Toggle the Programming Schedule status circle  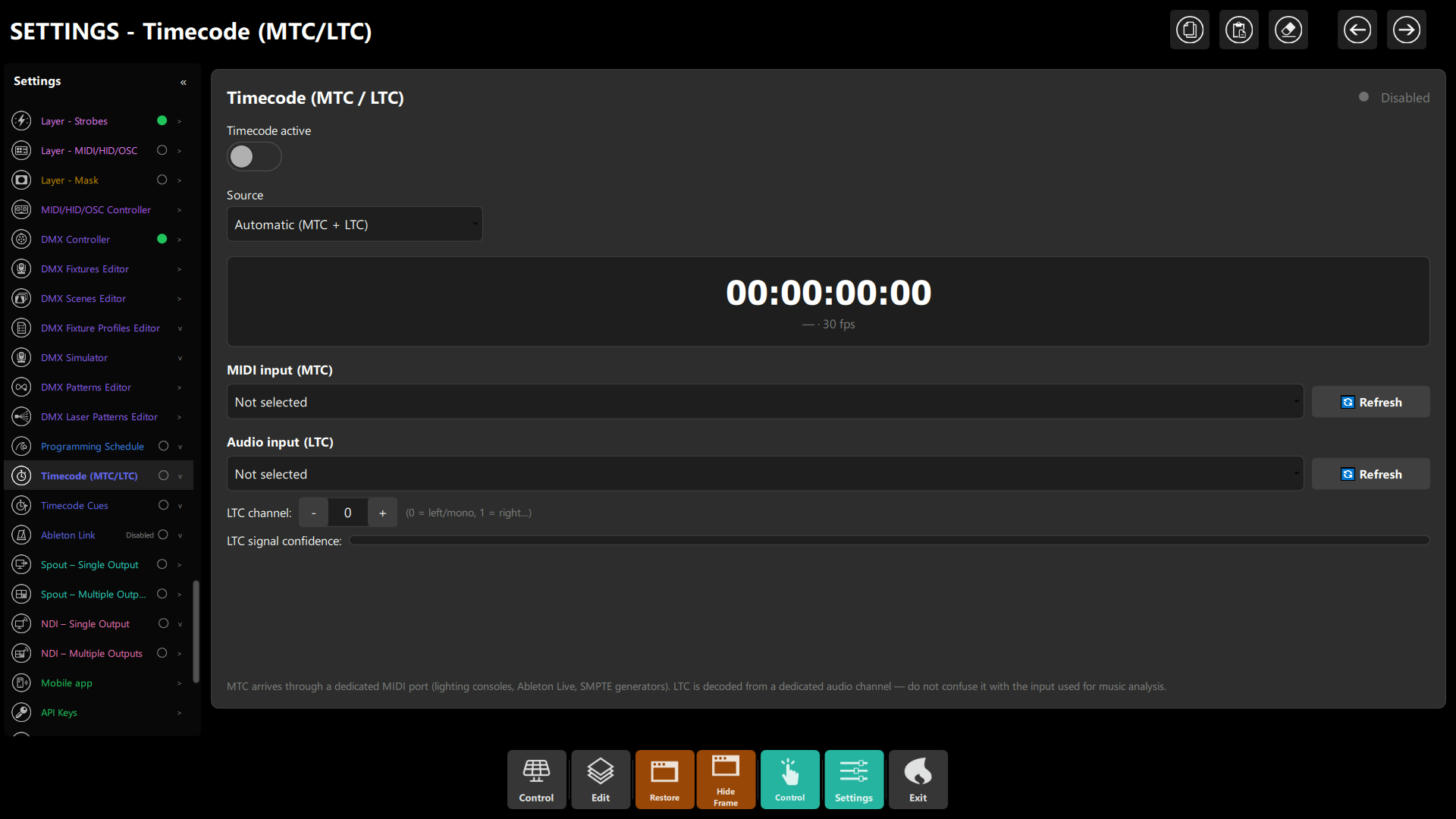coord(163,446)
